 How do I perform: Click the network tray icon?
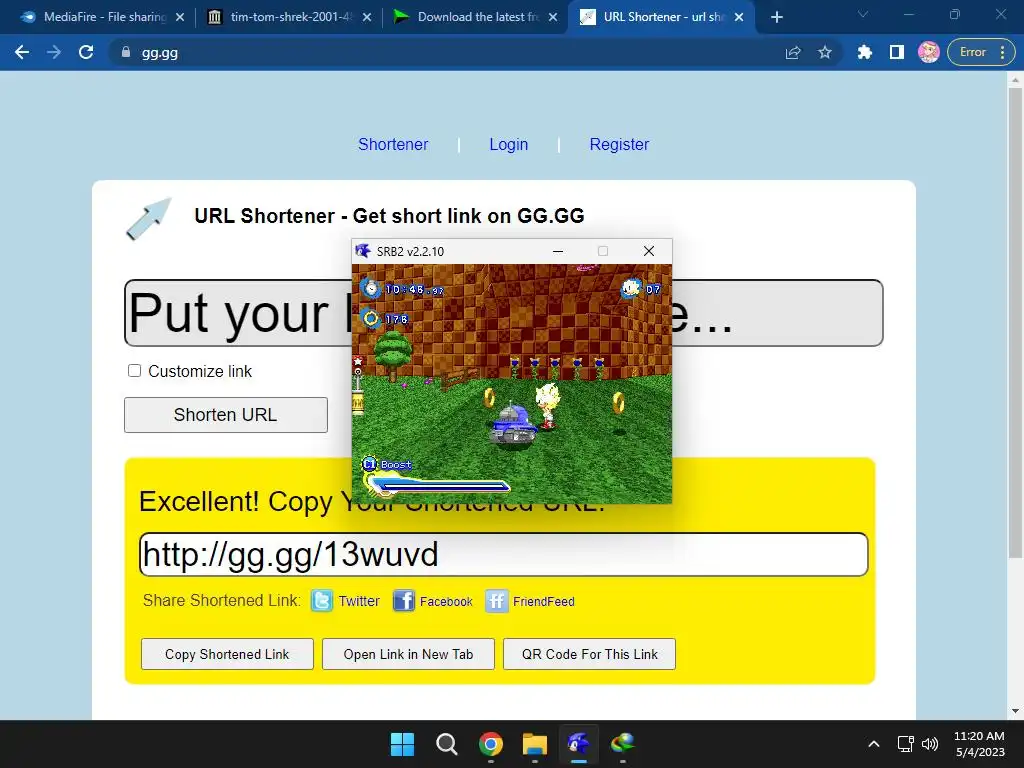pos(905,744)
